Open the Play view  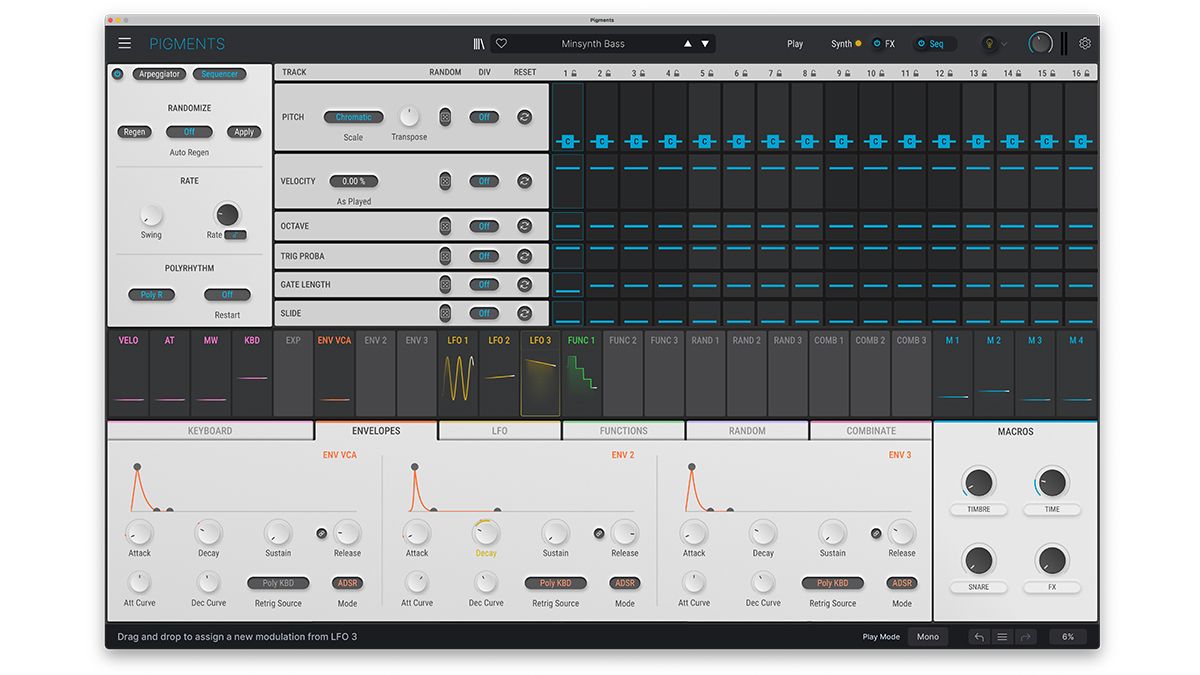click(x=795, y=44)
